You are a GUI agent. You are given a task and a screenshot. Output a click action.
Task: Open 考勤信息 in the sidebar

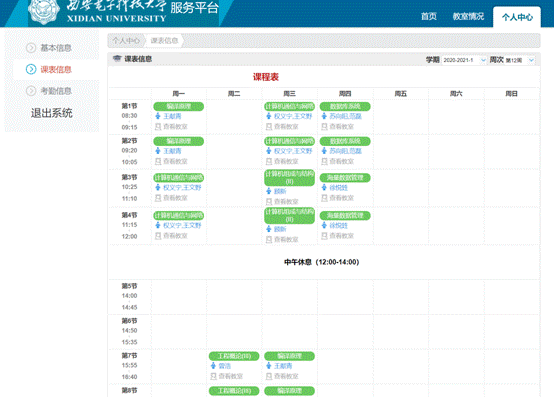click(56, 91)
